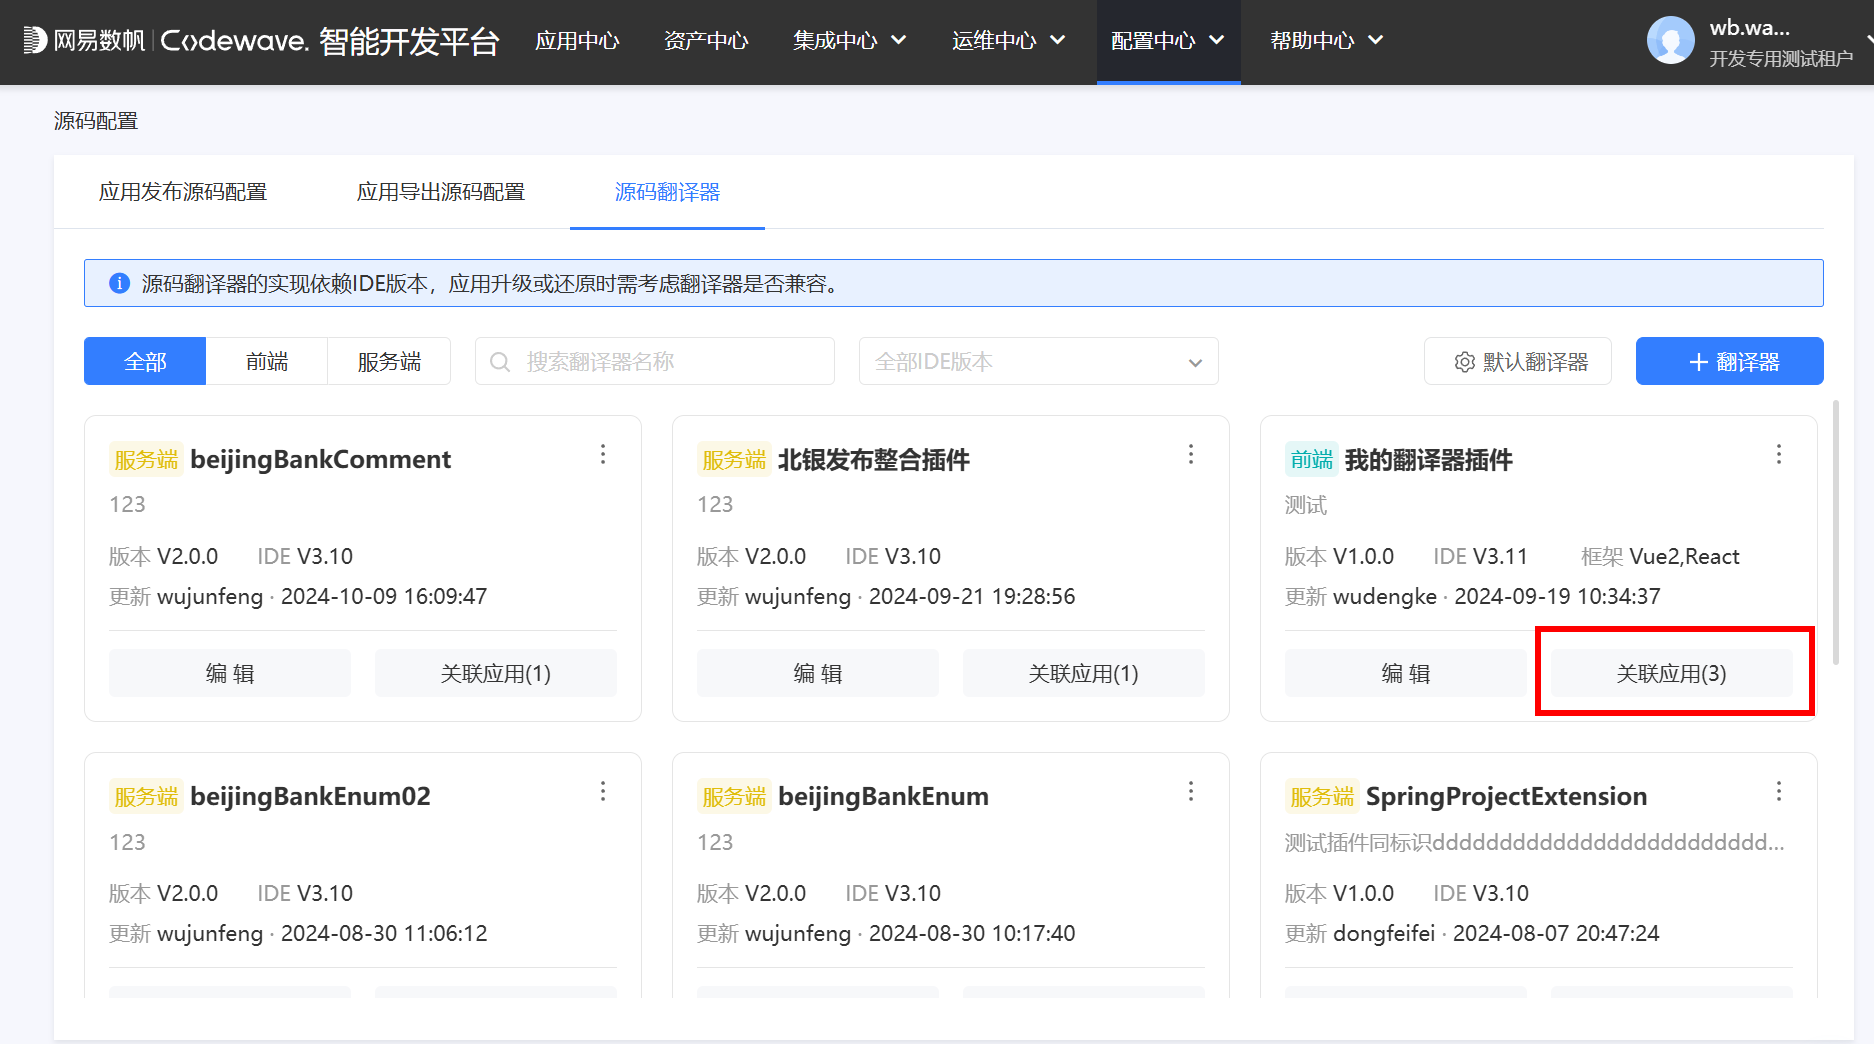The height and width of the screenshot is (1044, 1874).
Task: Click the 北银发布整合插件 card title
Action: click(x=874, y=460)
